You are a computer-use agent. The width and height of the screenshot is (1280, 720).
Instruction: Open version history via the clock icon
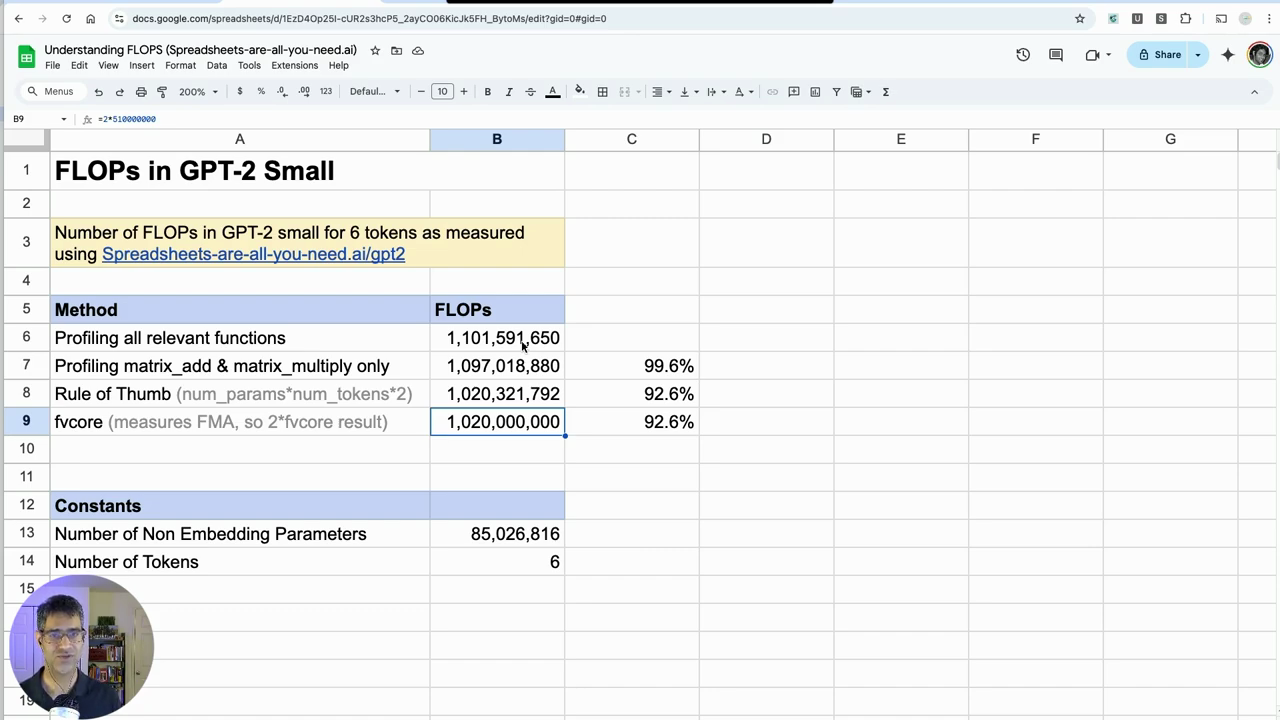point(1023,55)
